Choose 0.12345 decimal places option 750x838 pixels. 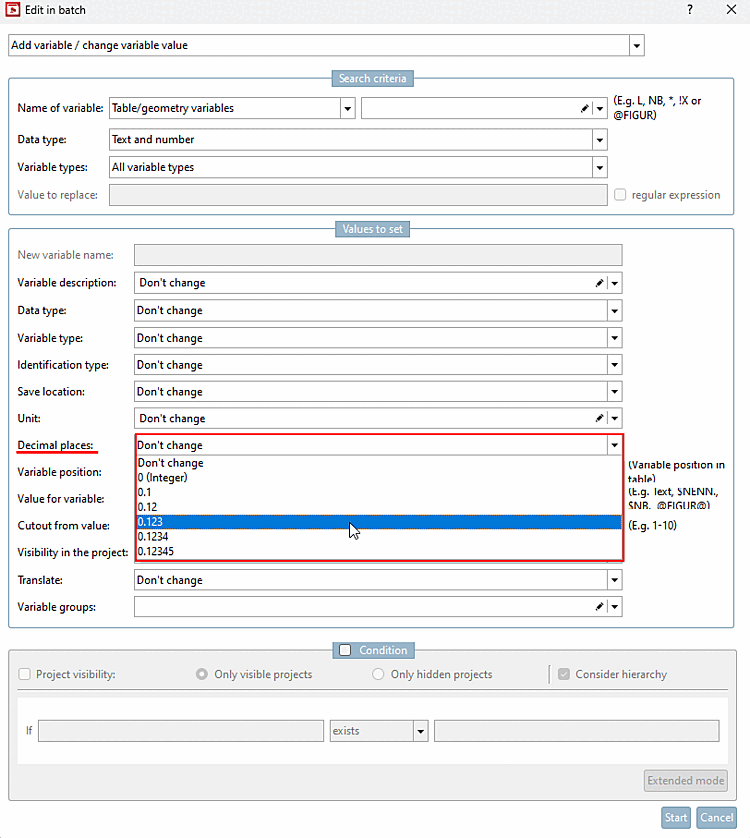coord(379,551)
